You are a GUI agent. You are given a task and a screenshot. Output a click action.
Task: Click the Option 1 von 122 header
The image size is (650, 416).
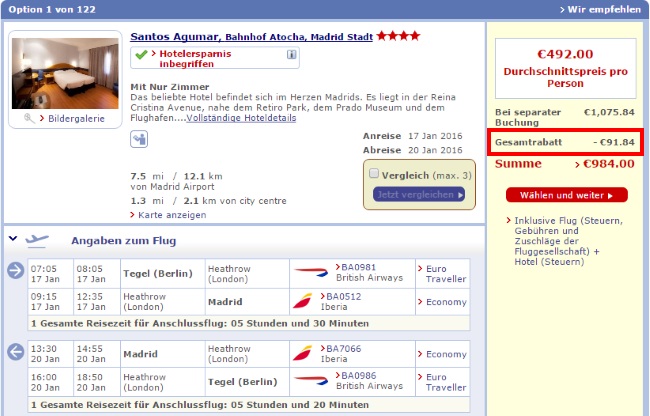click(52, 10)
